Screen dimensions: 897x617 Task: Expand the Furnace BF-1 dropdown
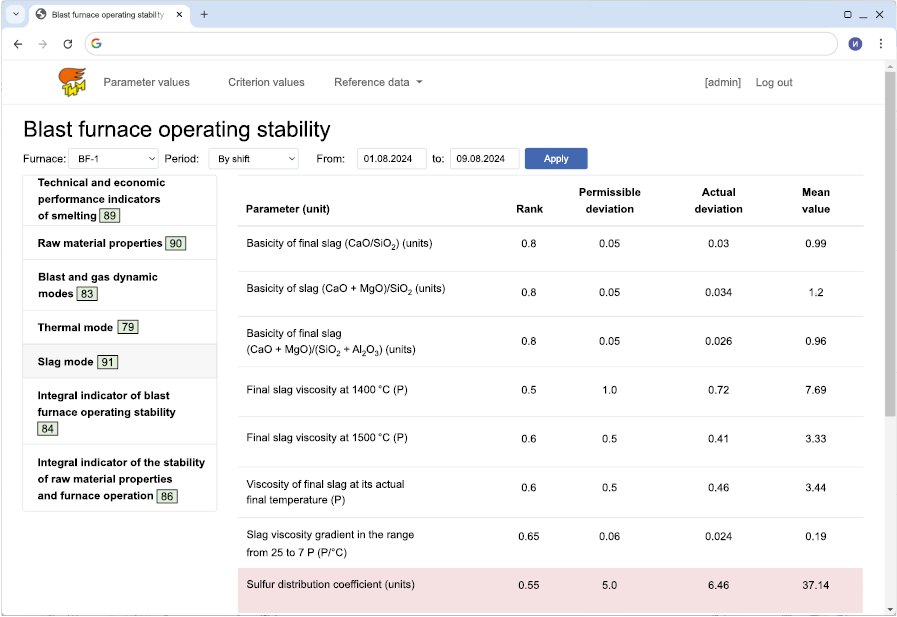pos(113,159)
